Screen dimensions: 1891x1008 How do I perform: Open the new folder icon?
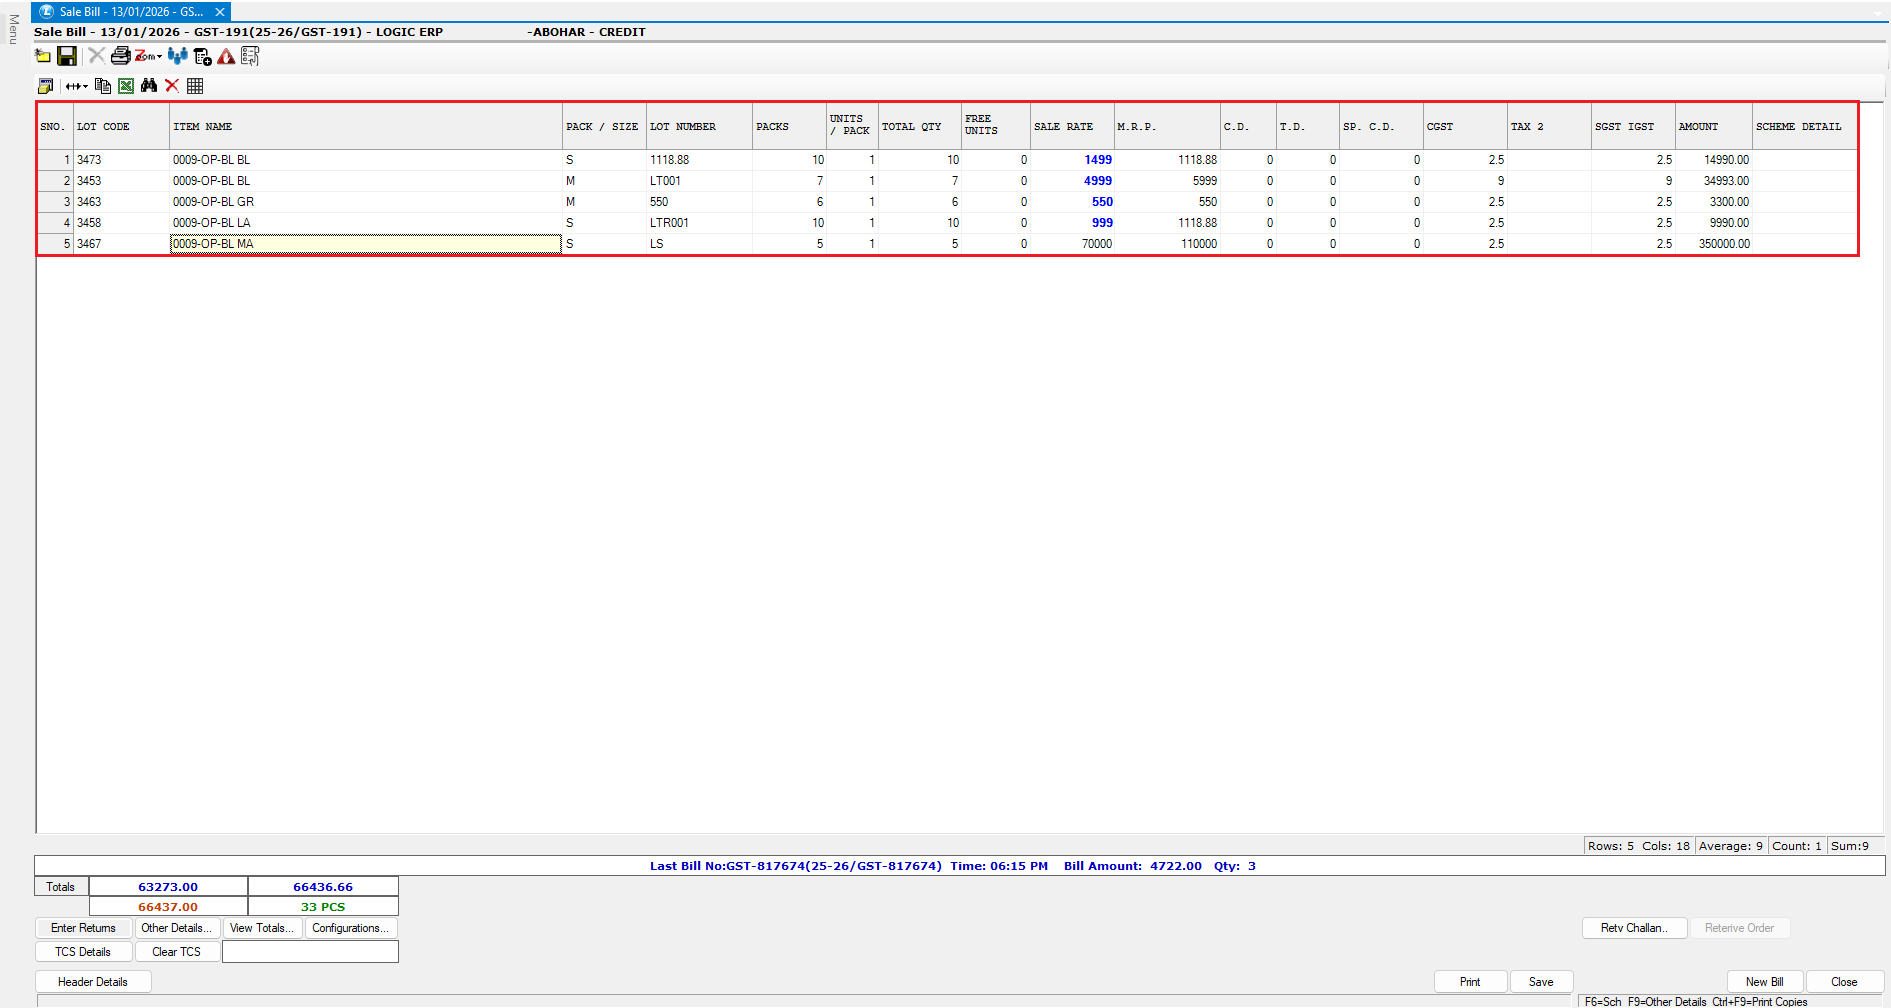click(x=43, y=56)
